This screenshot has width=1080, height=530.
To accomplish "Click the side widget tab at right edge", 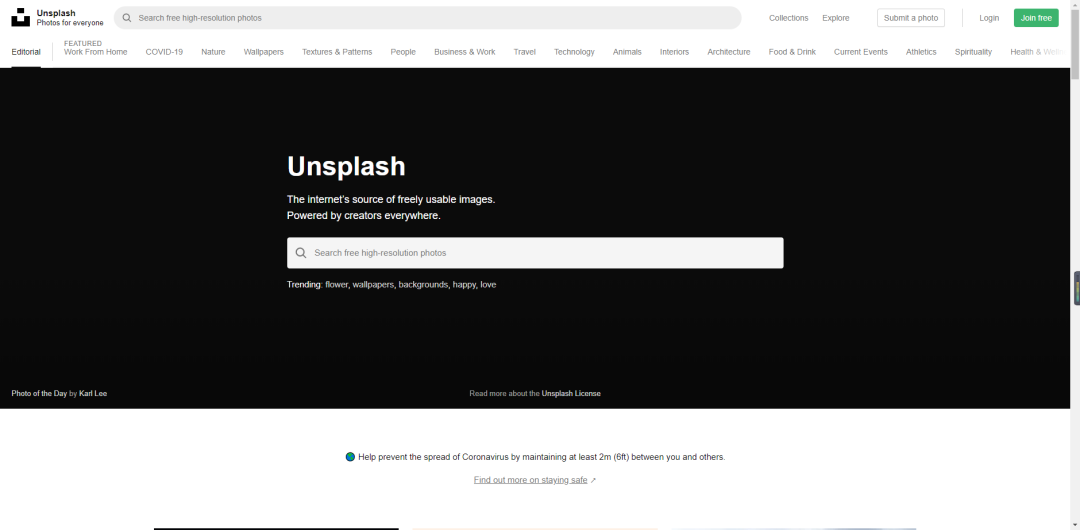I will (x=1077, y=288).
